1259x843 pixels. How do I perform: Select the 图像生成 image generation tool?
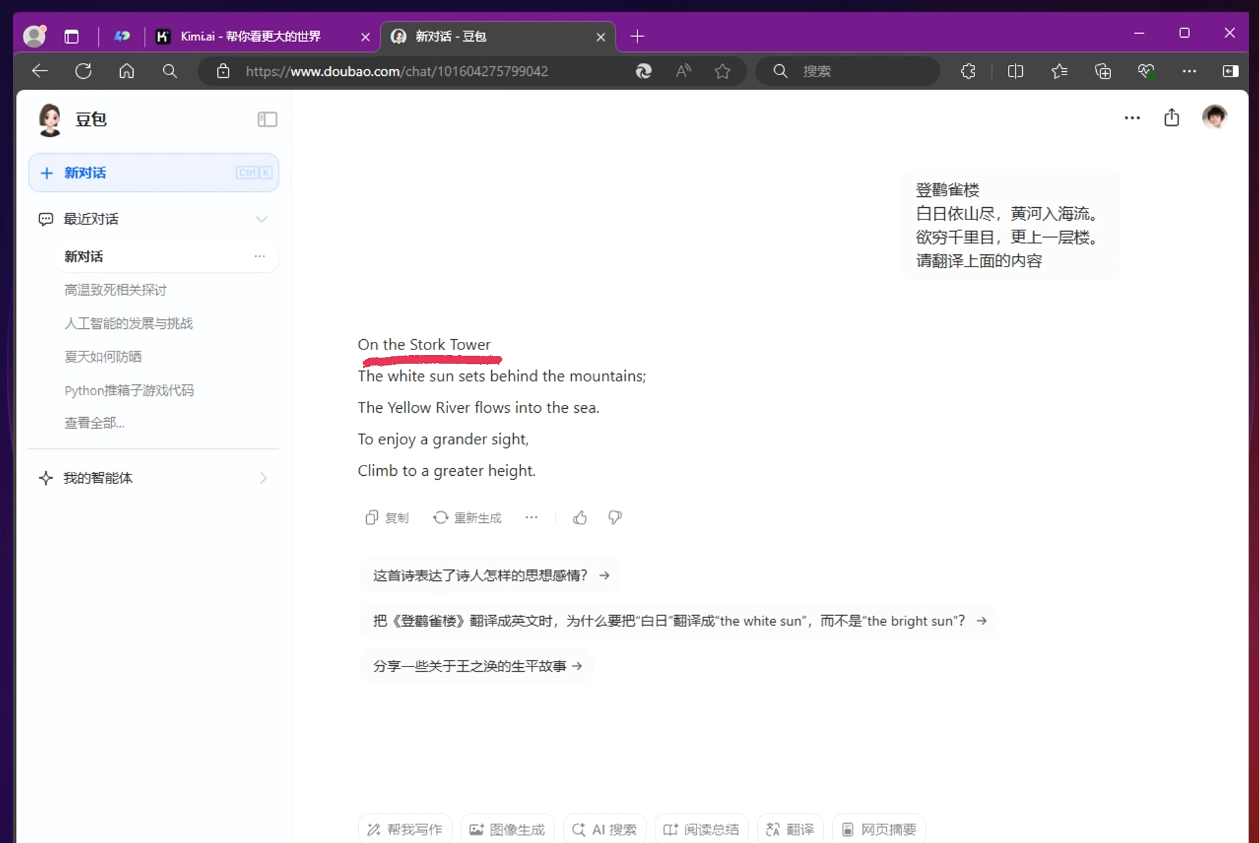pos(507,828)
